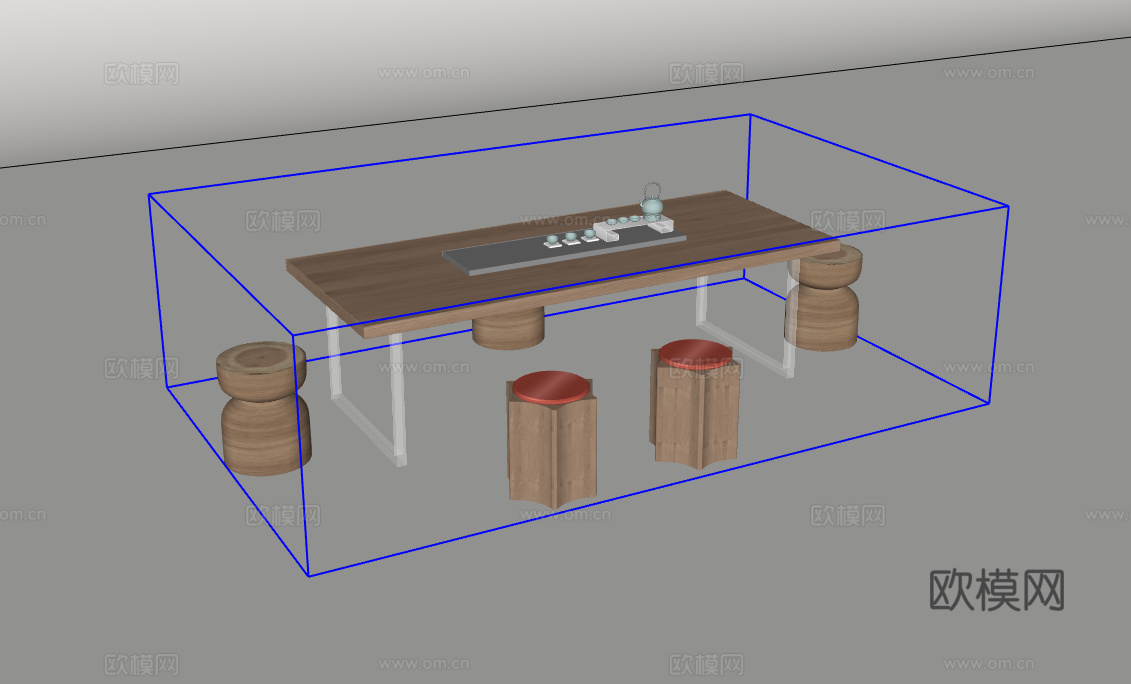Screen dimensions: 1131x684
Task: Click the bounding box top back corner
Action: [749, 114]
